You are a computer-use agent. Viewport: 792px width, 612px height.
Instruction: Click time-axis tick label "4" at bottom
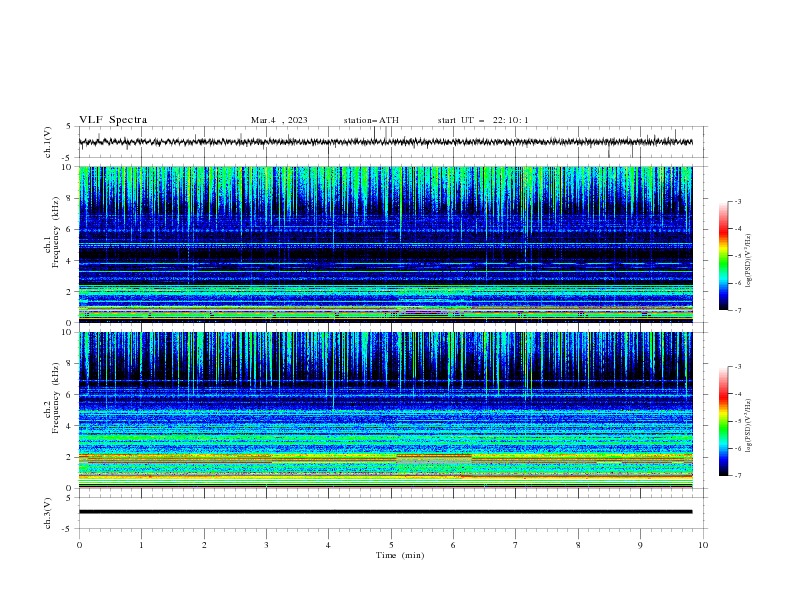tap(328, 545)
